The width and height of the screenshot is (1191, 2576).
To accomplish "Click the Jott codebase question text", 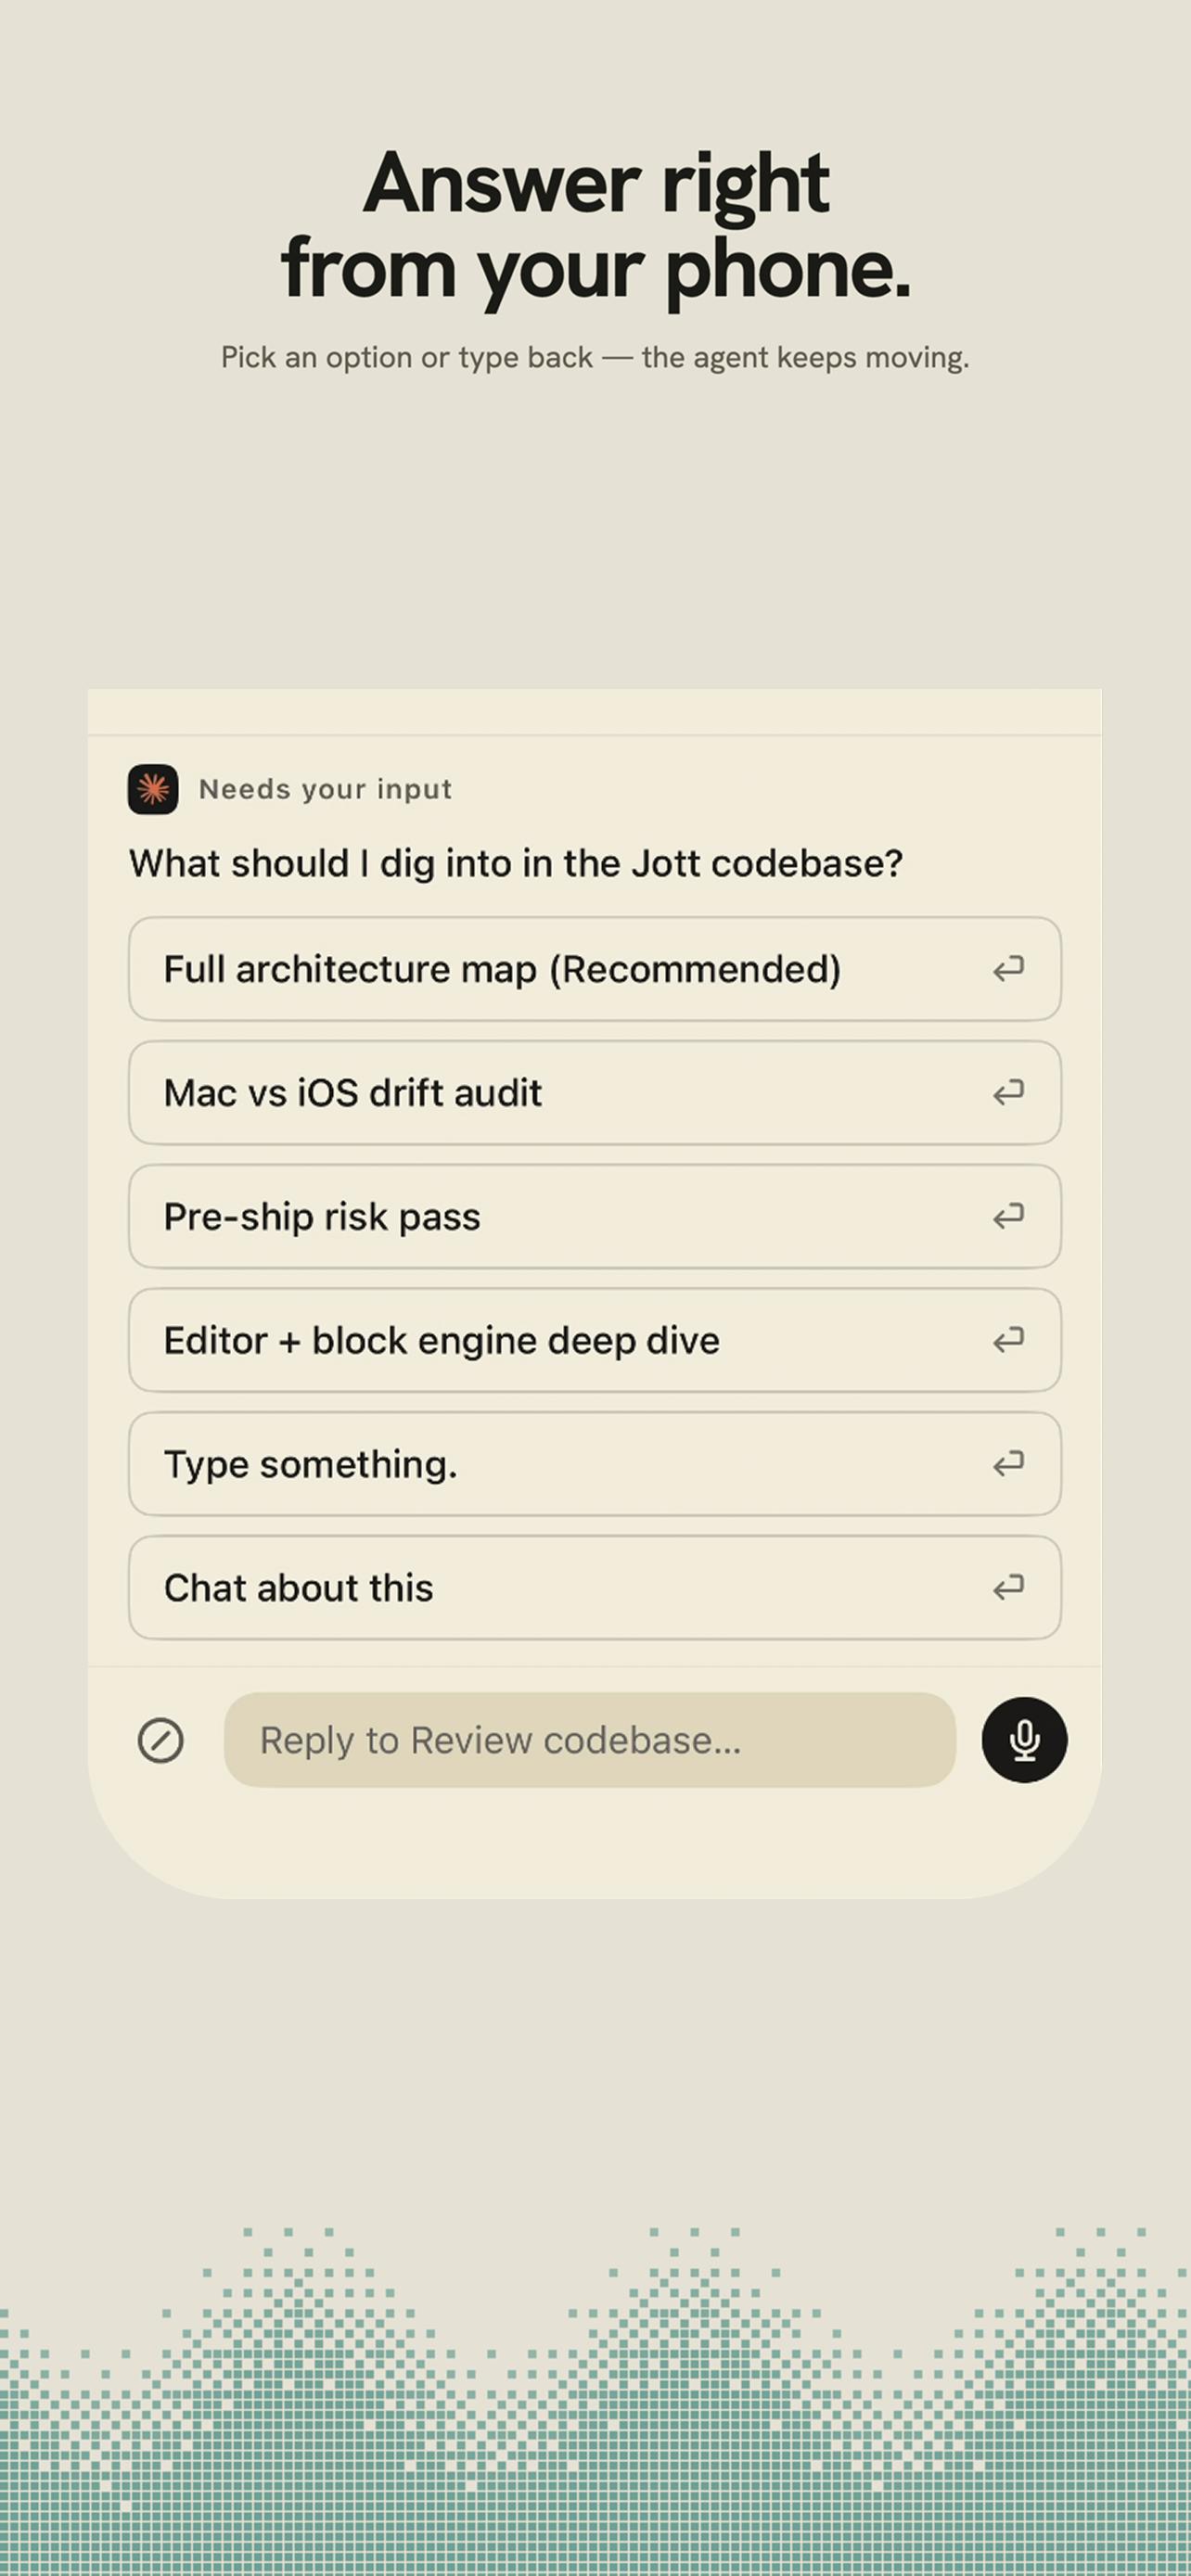I will (x=516, y=864).
